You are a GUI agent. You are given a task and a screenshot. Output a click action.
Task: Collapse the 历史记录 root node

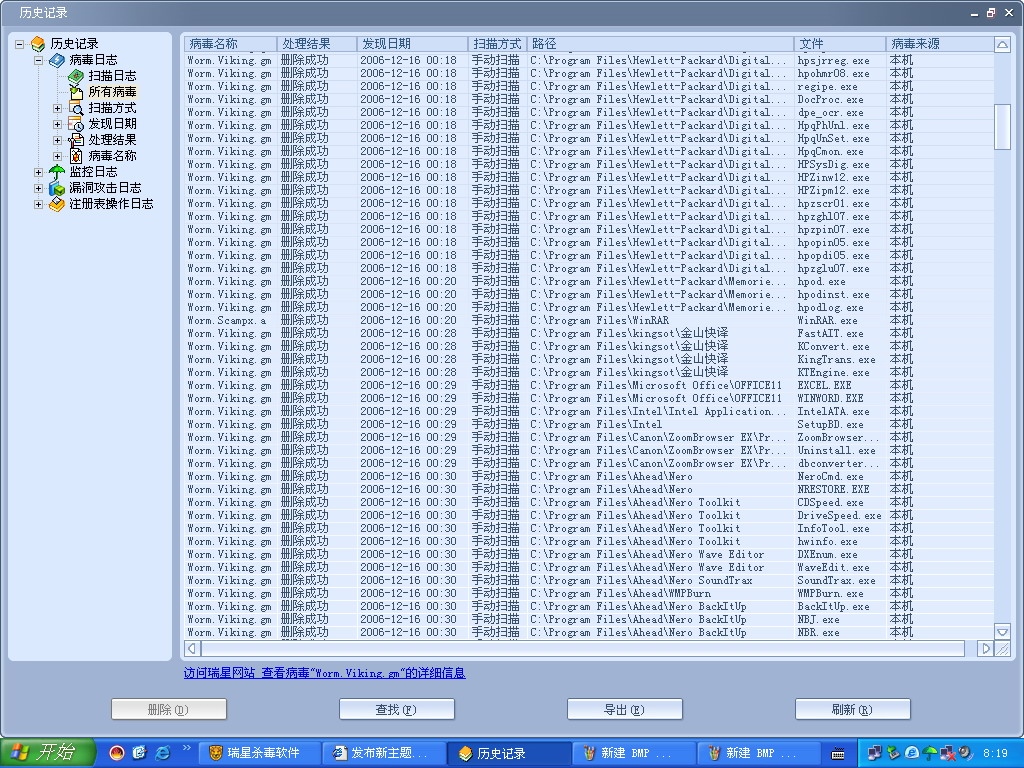[x=20, y=44]
